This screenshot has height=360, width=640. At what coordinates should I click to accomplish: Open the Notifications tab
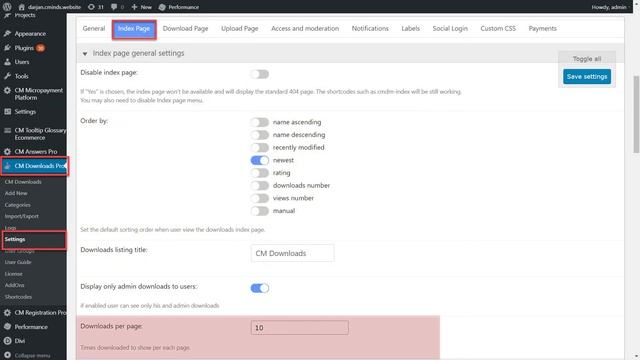(370, 29)
